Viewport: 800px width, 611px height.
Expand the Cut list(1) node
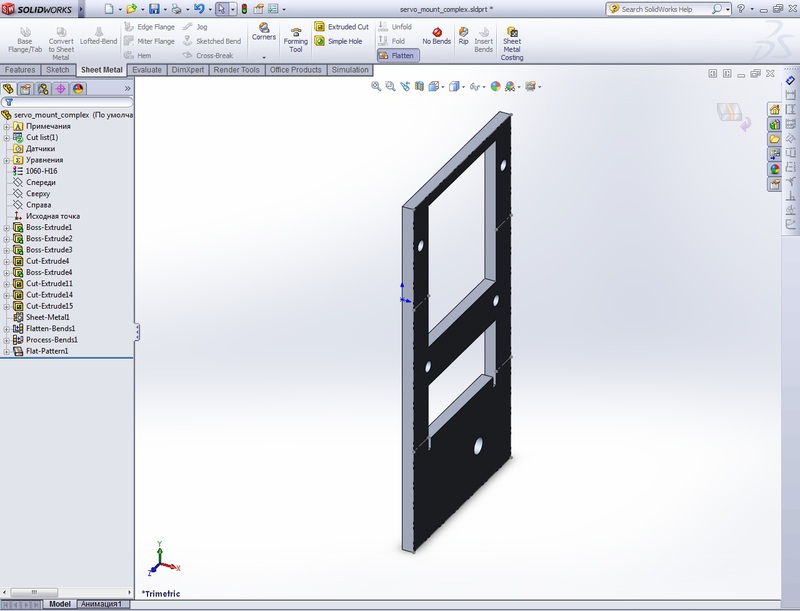click(6, 138)
